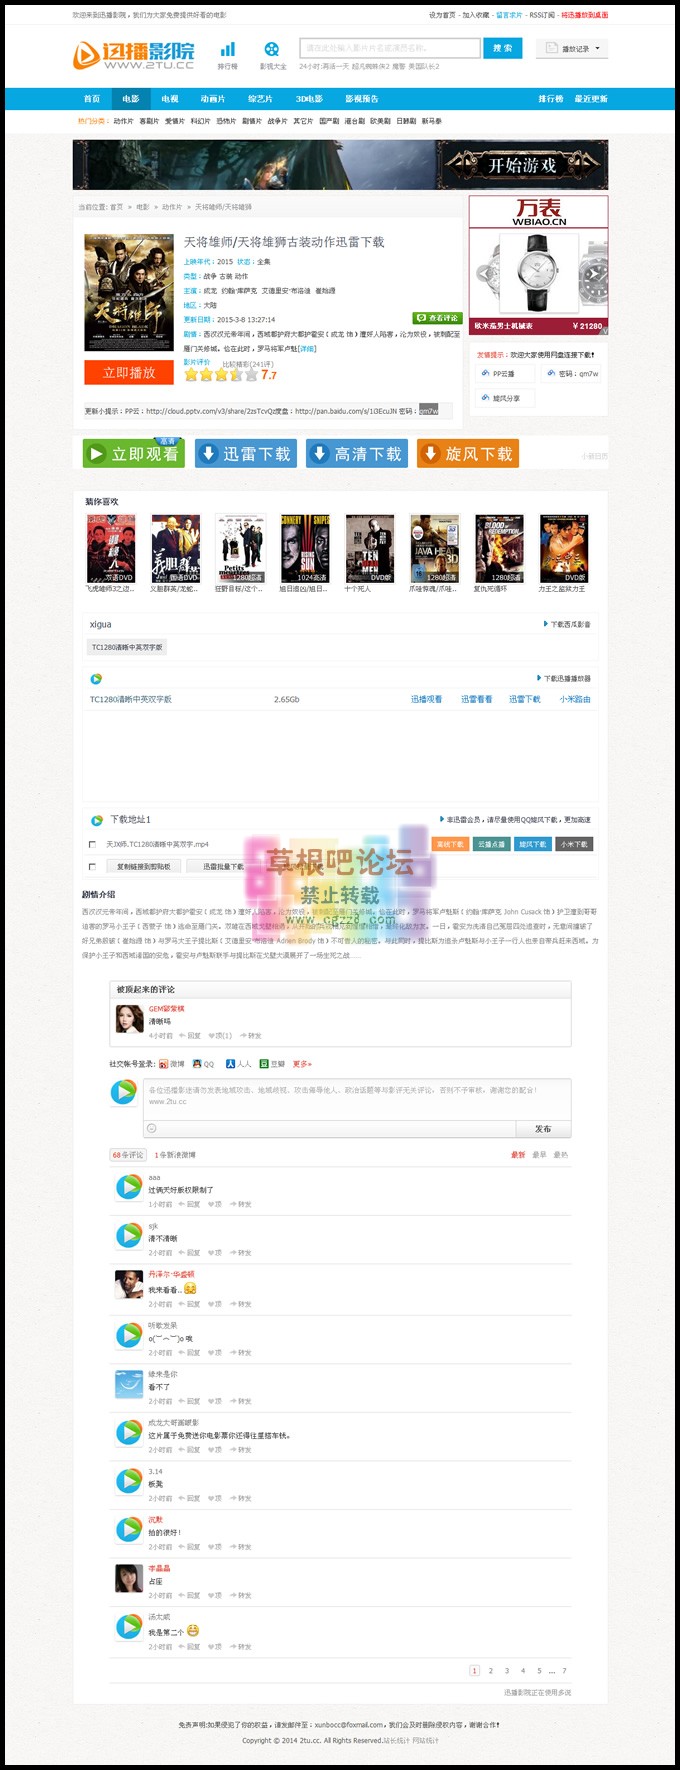Screen dimensions: 680x1770
Task: Click the 开始游戏 banner button
Action: tap(523, 165)
